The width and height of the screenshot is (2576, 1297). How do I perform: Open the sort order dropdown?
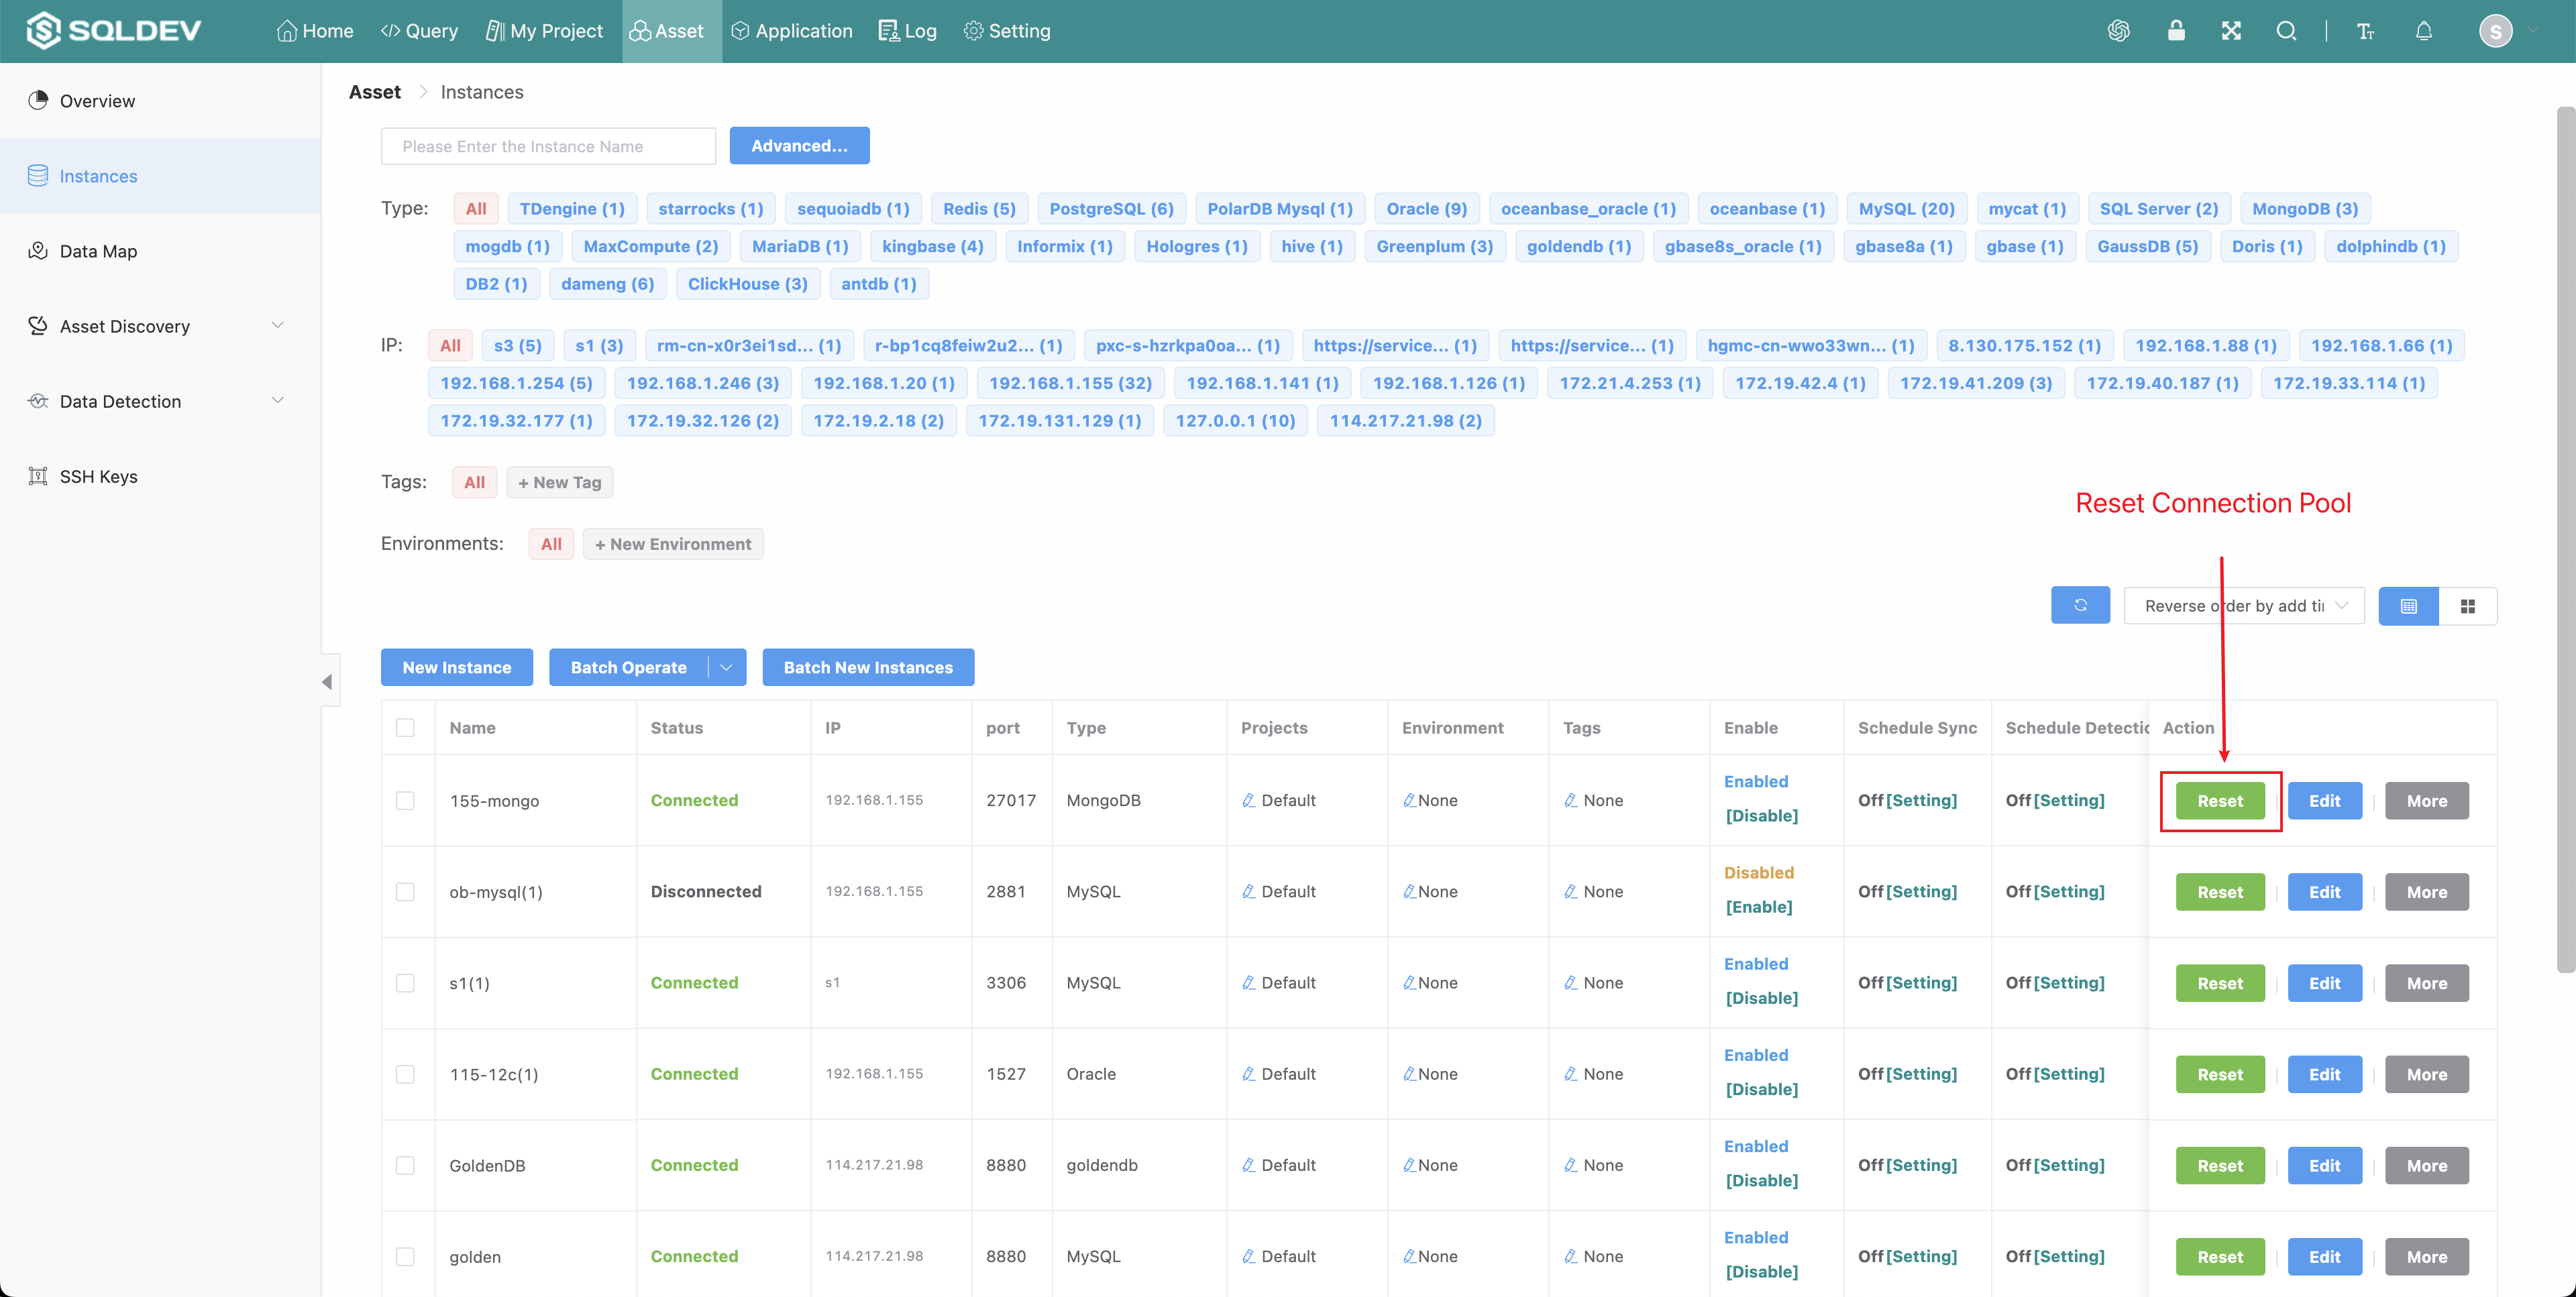2244,606
